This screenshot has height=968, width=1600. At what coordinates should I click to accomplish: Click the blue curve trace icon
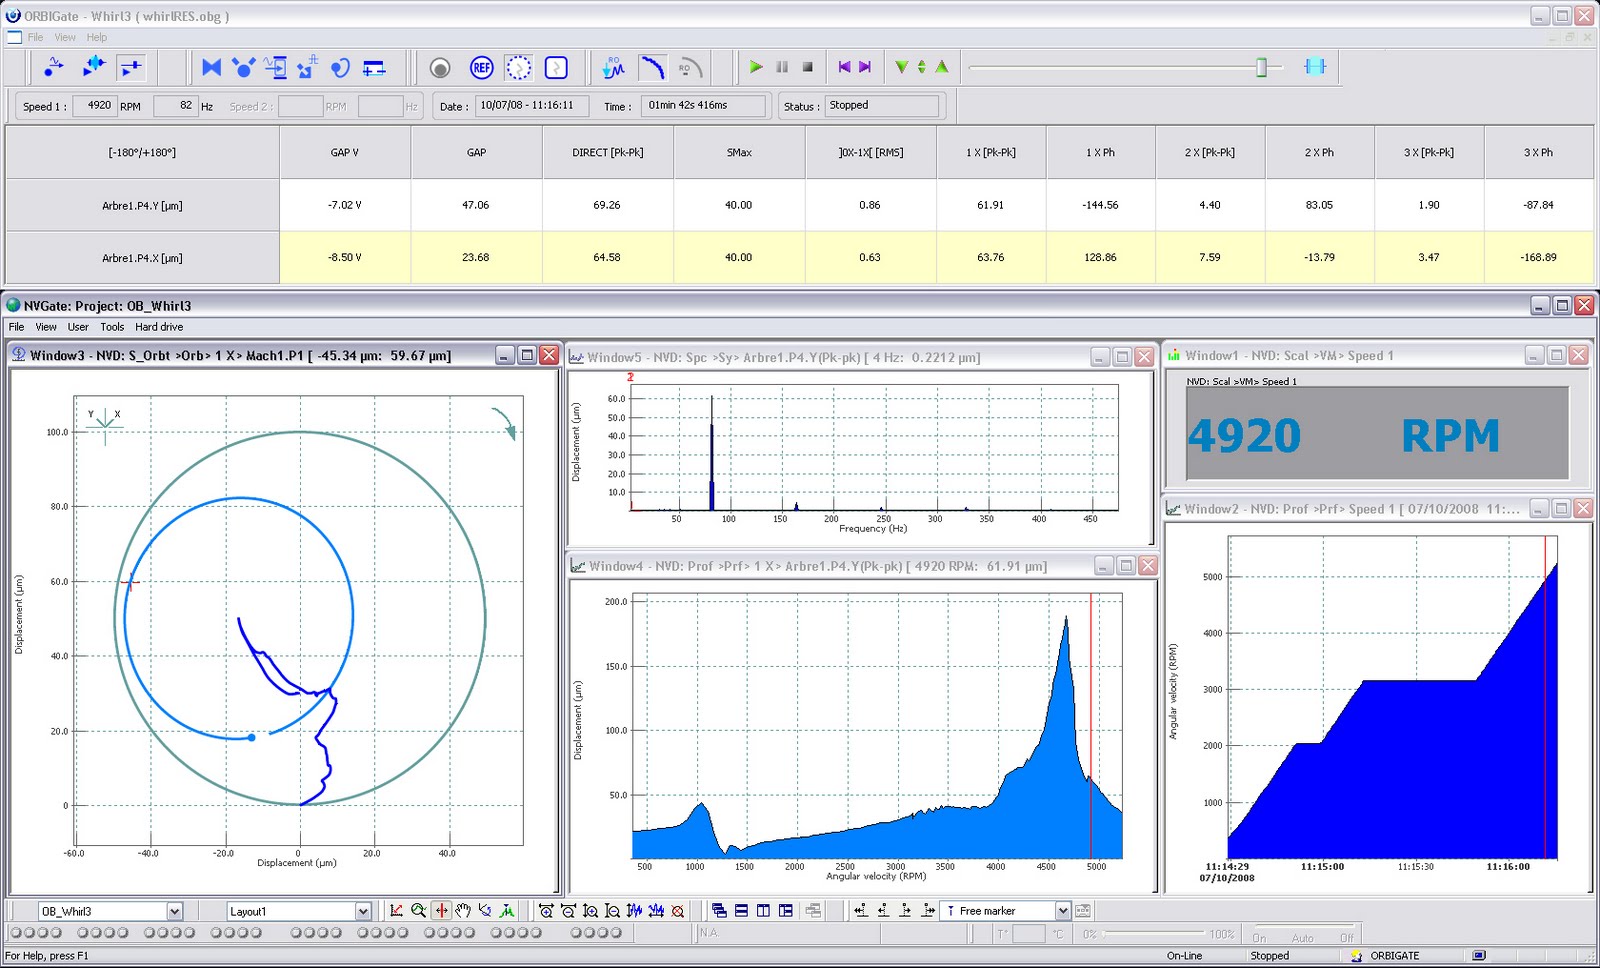(652, 67)
